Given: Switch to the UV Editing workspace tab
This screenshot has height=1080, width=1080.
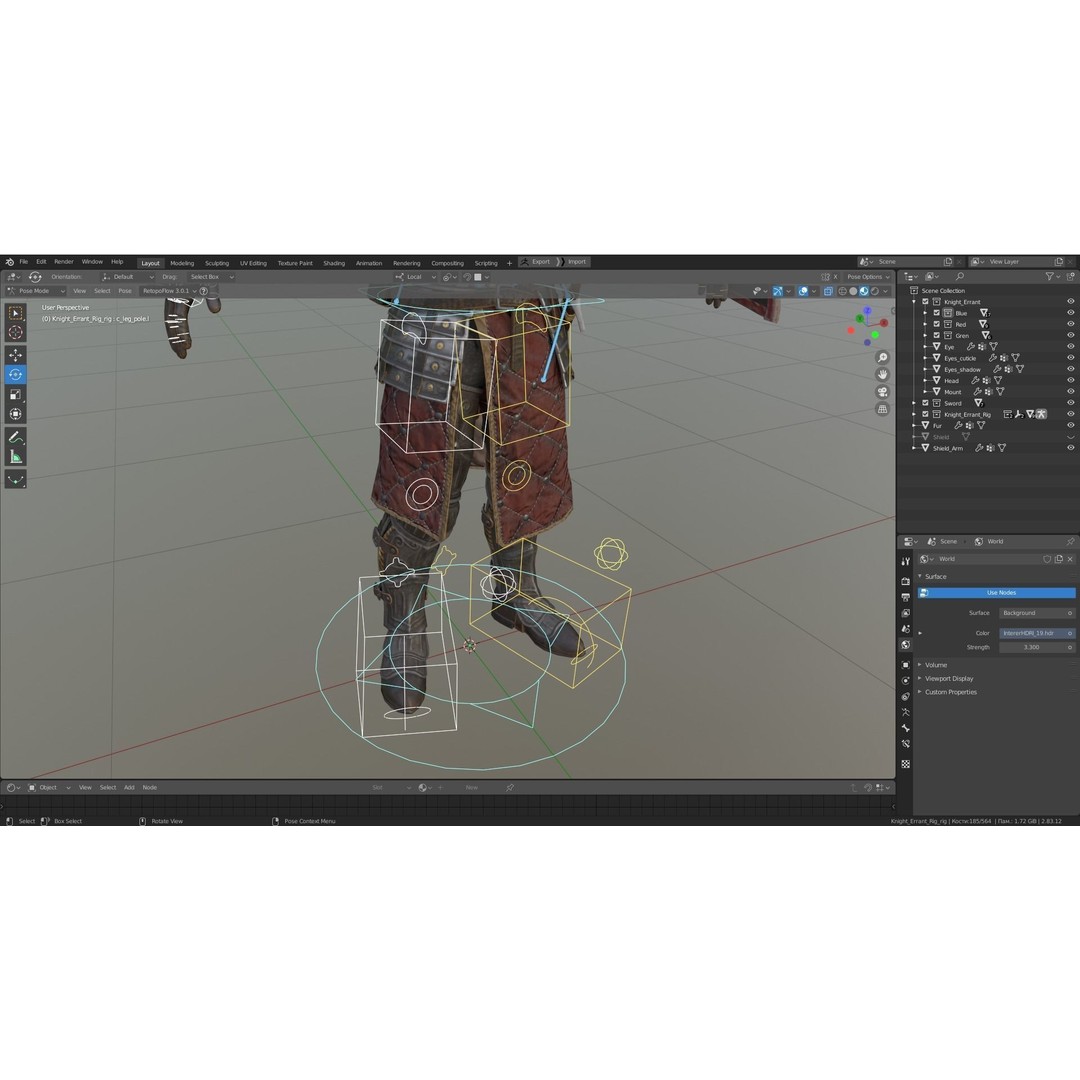Looking at the screenshot, I should coord(253,263).
